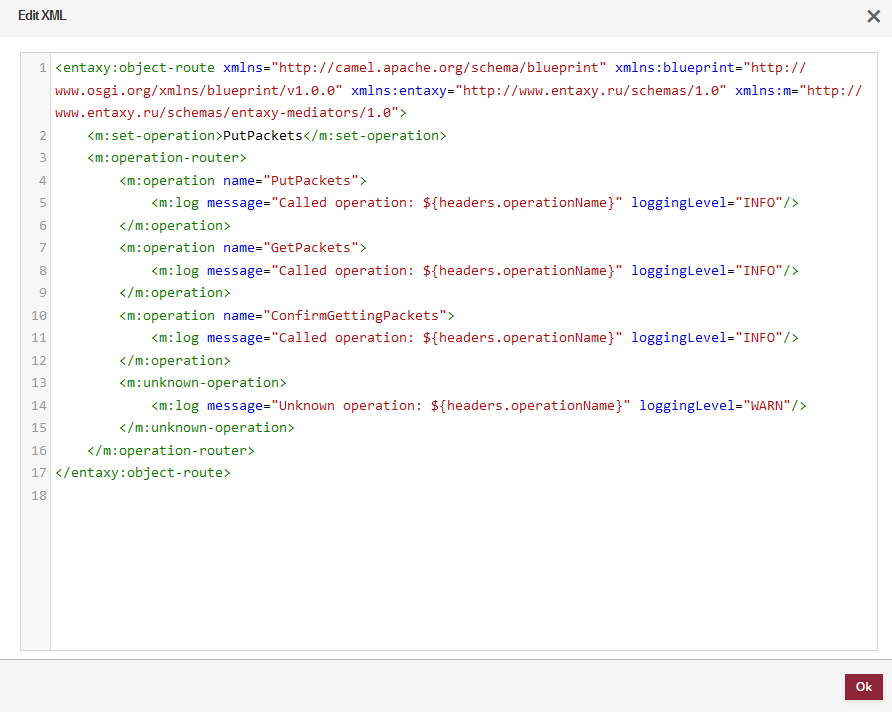Click line number 10 in gutter
This screenshot has width=892, height=712.
(39, 315)
